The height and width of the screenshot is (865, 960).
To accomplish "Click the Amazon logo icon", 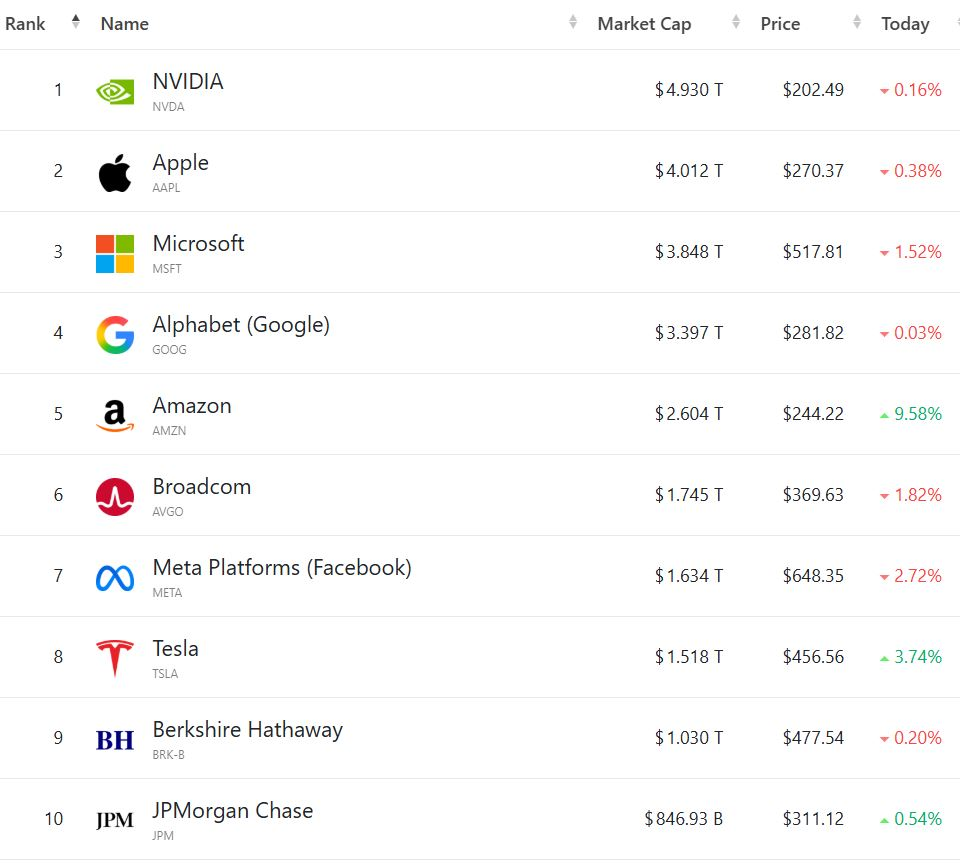I will 115,416.
